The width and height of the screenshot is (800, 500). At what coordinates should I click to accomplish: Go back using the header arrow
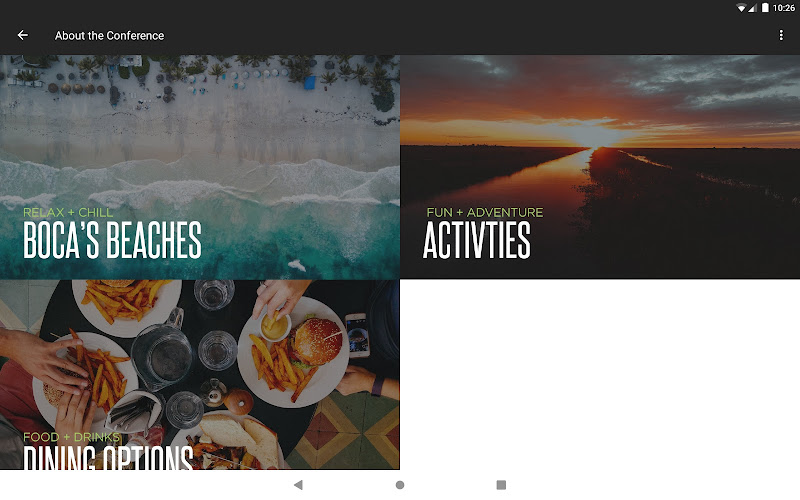click(23, 35)
